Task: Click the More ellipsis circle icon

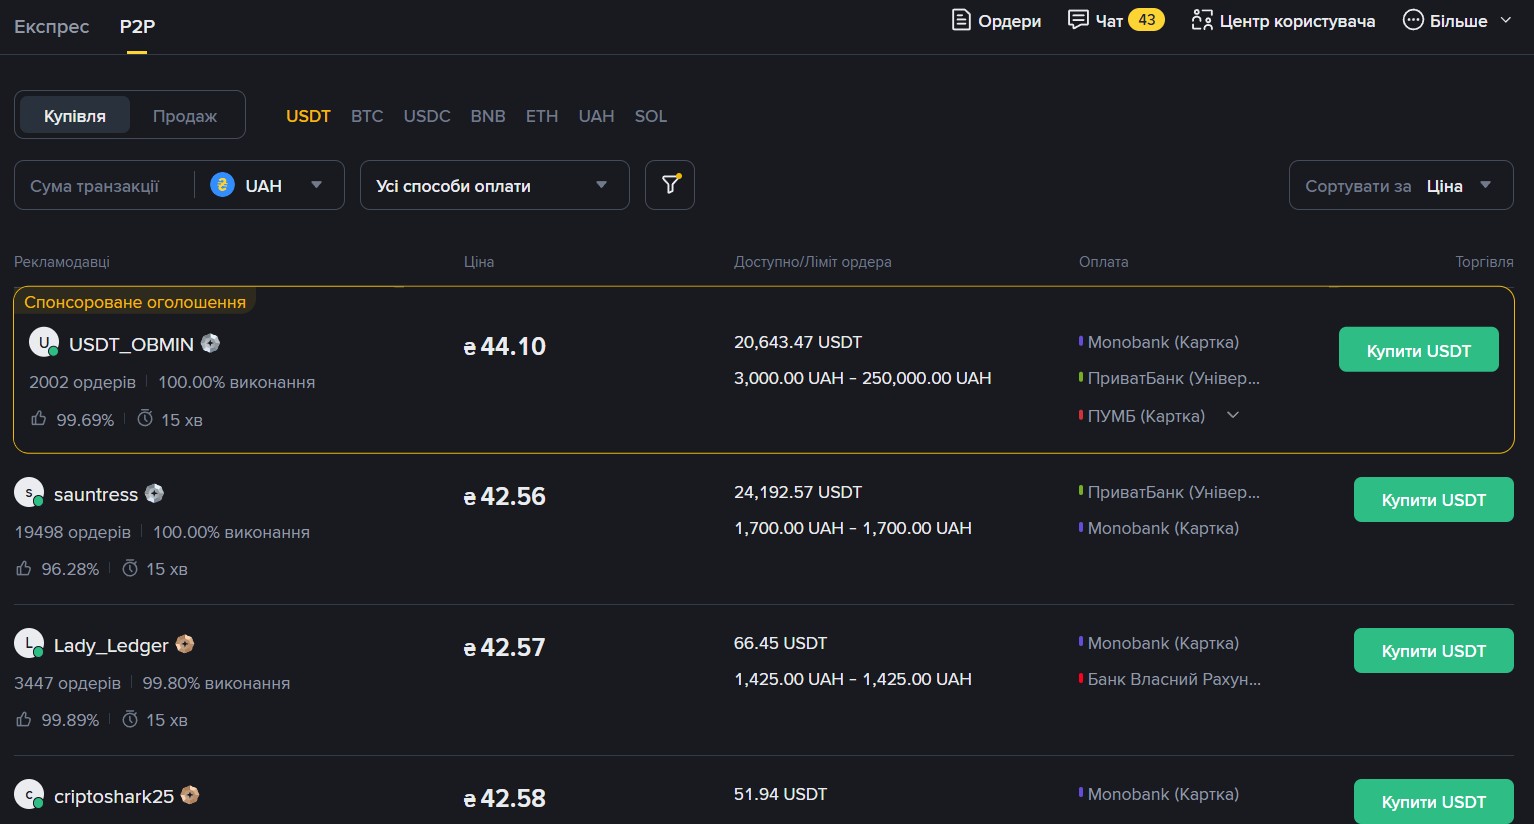Action: point(1413,20)
